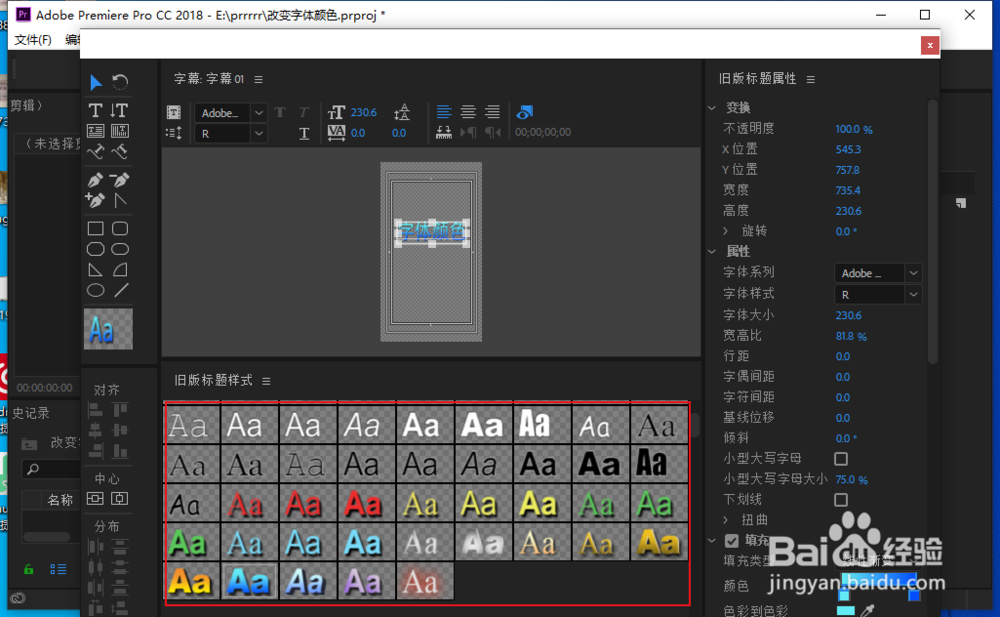The image size is (1000, 617).
Task: Open the Adobe font family dropdown in toolbar
Action: tap(230, 113)
